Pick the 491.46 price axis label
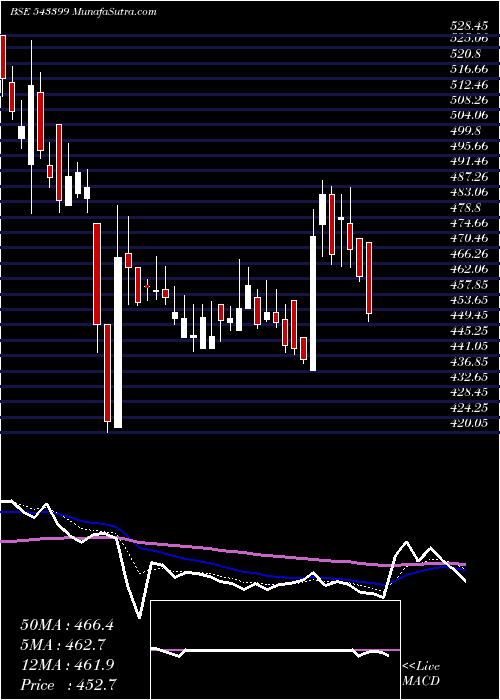The image size is (500, 700). [x=468, y=161]
